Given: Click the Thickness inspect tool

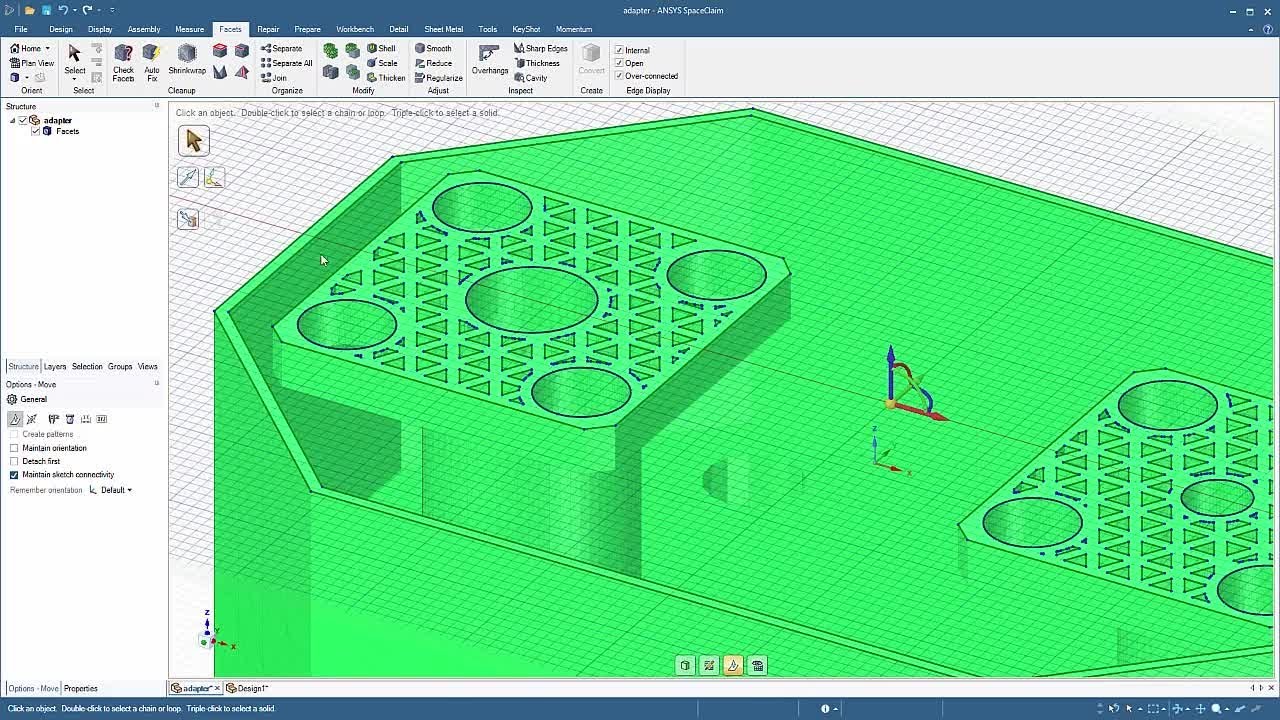Looking at the screenshot, I should (x=537, y=63).
